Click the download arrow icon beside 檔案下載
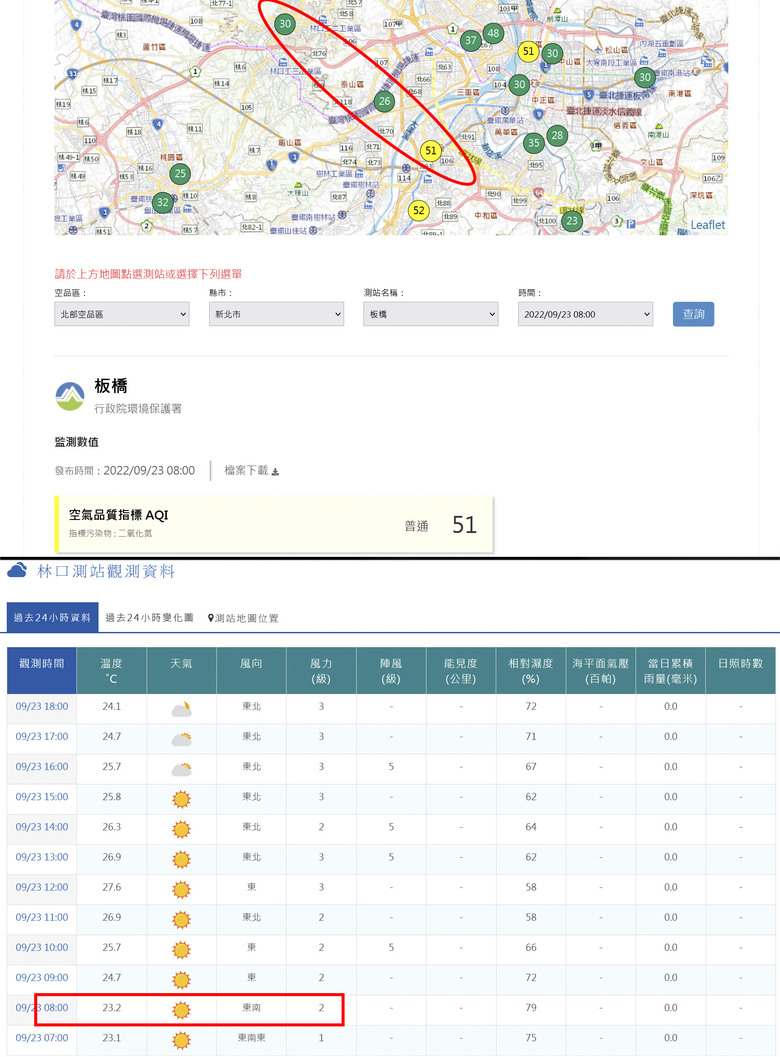 [275, 471]
